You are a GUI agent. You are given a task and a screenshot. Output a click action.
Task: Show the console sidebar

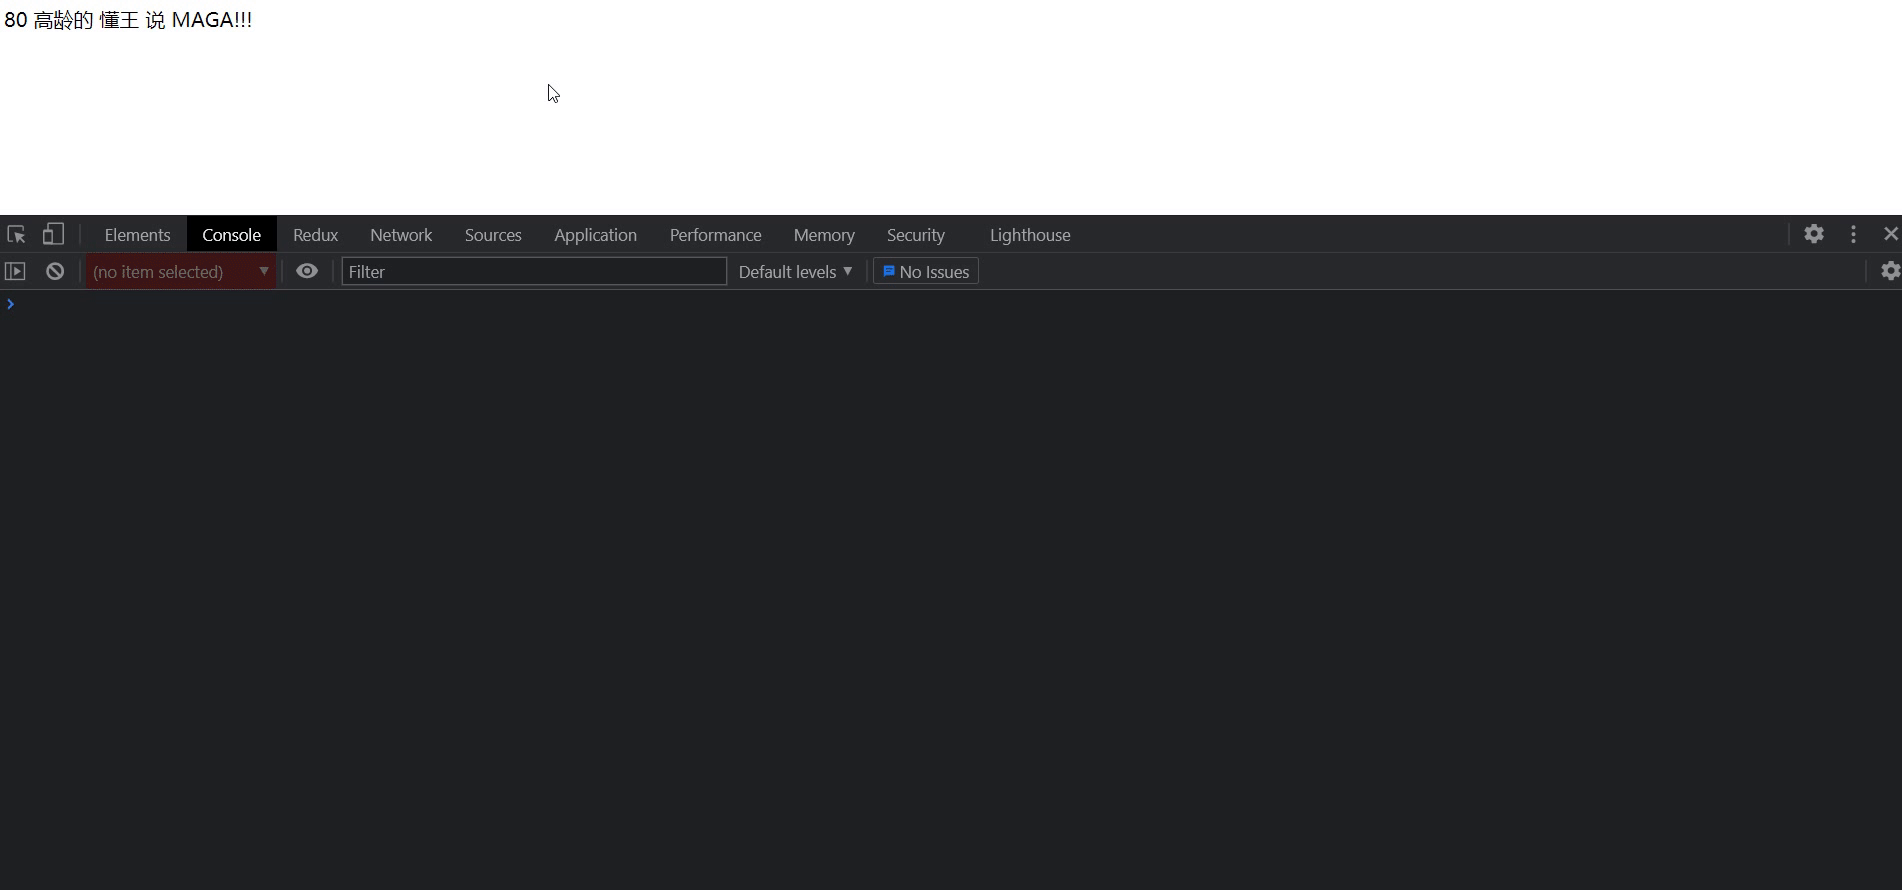(15, 271)
